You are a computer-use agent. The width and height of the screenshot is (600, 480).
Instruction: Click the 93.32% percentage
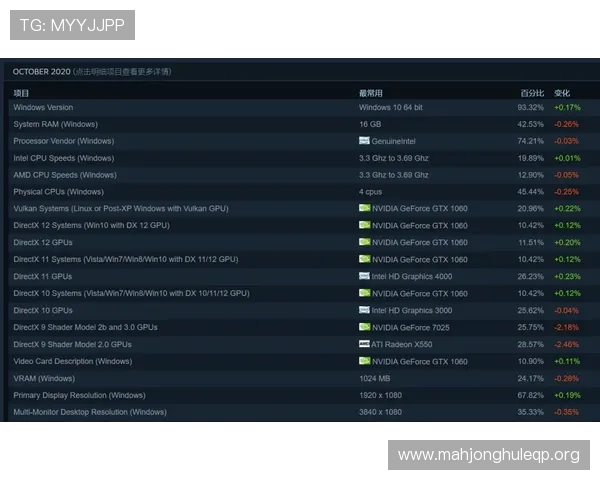tap(530, 108)
